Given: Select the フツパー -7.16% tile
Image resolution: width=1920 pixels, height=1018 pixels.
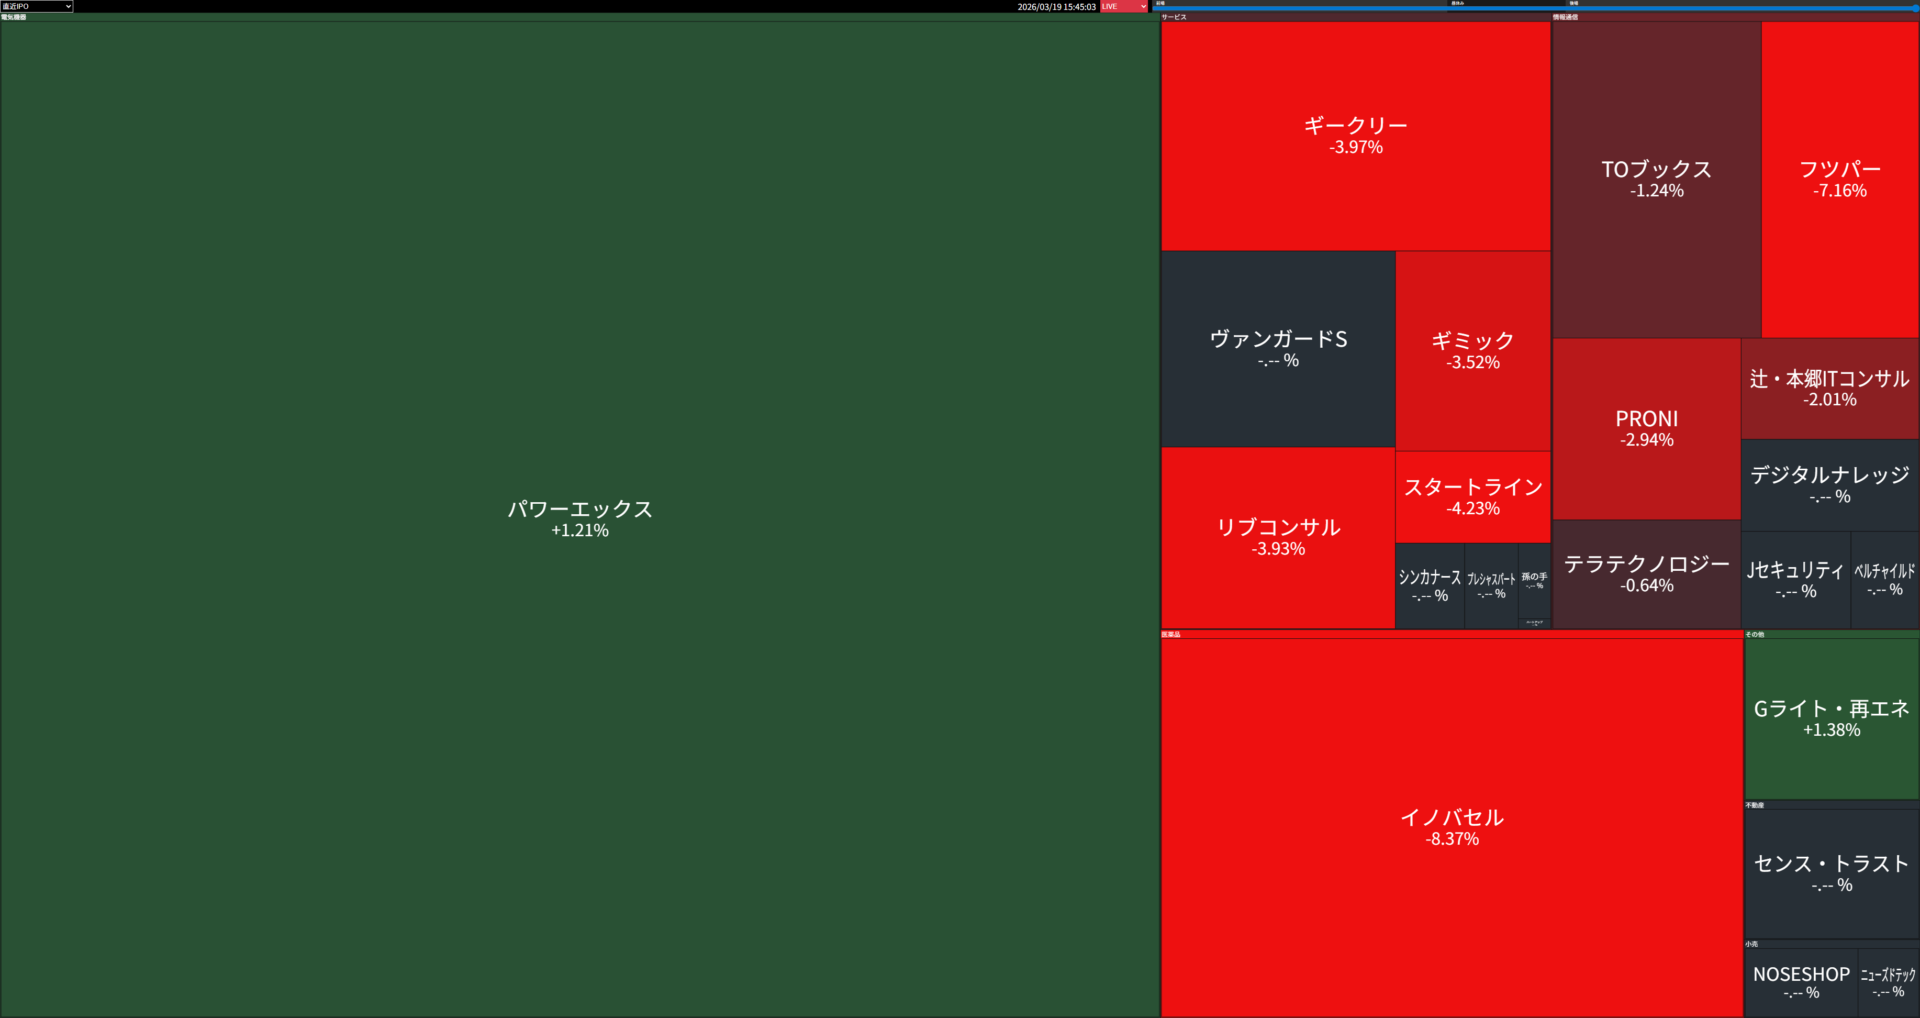Looking at the screenshot, I should point(1839,179).
